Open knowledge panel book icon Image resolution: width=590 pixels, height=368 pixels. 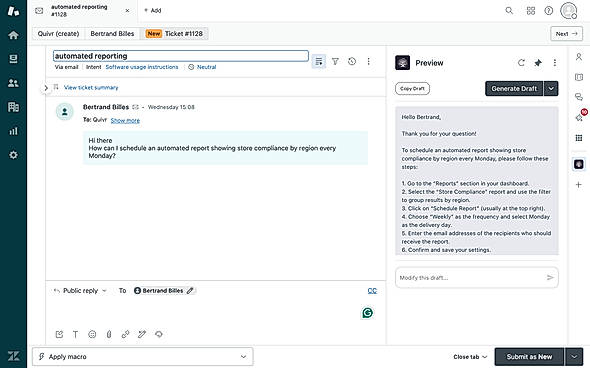click(579, 77)
